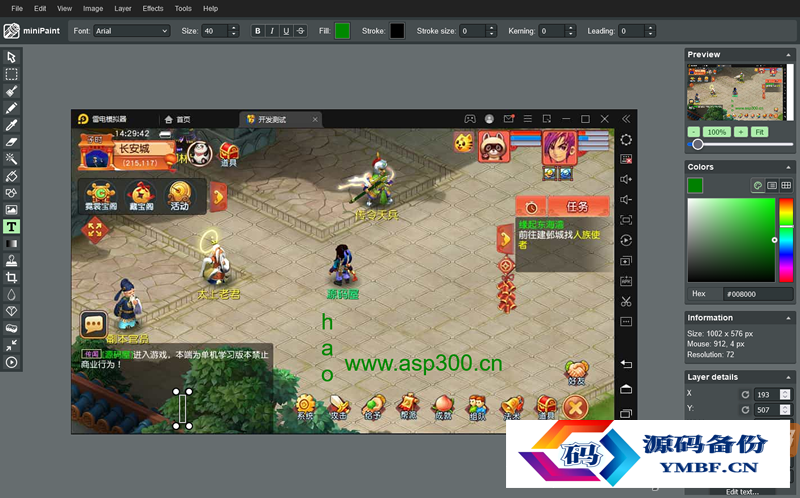Open the Shapes tool
Screen dimensions: 800x498
(11, 192)
